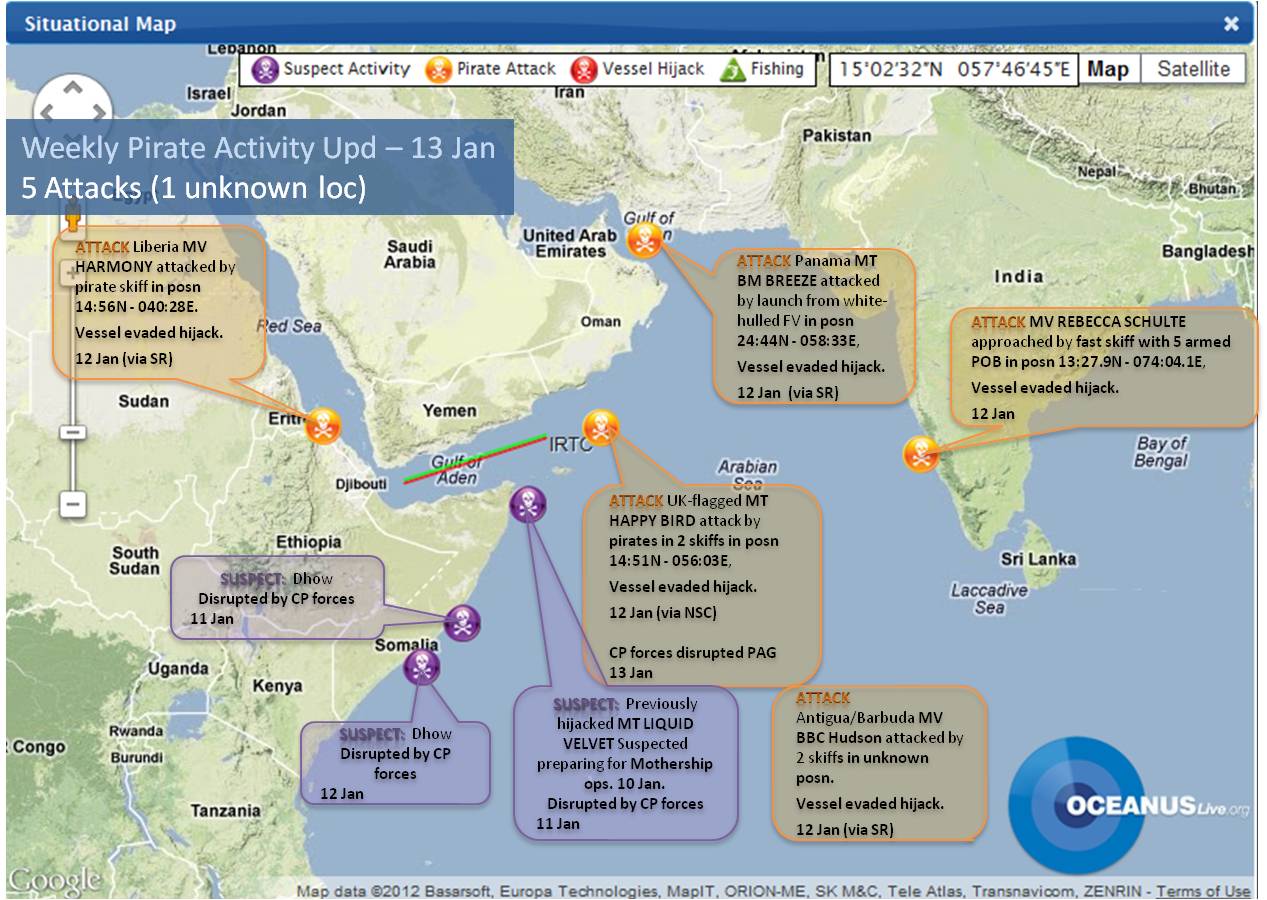Click the pirate attack marker east of IRTC
The width and height of the screenshot is (1267, 900).
coord(600,427)
